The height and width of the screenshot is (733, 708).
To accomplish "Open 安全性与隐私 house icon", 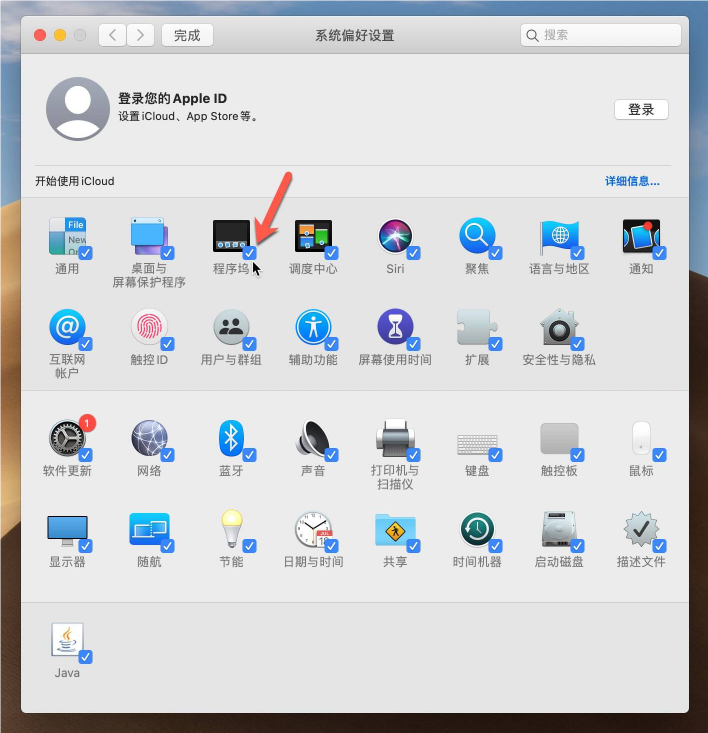I will tap(559, 327).
